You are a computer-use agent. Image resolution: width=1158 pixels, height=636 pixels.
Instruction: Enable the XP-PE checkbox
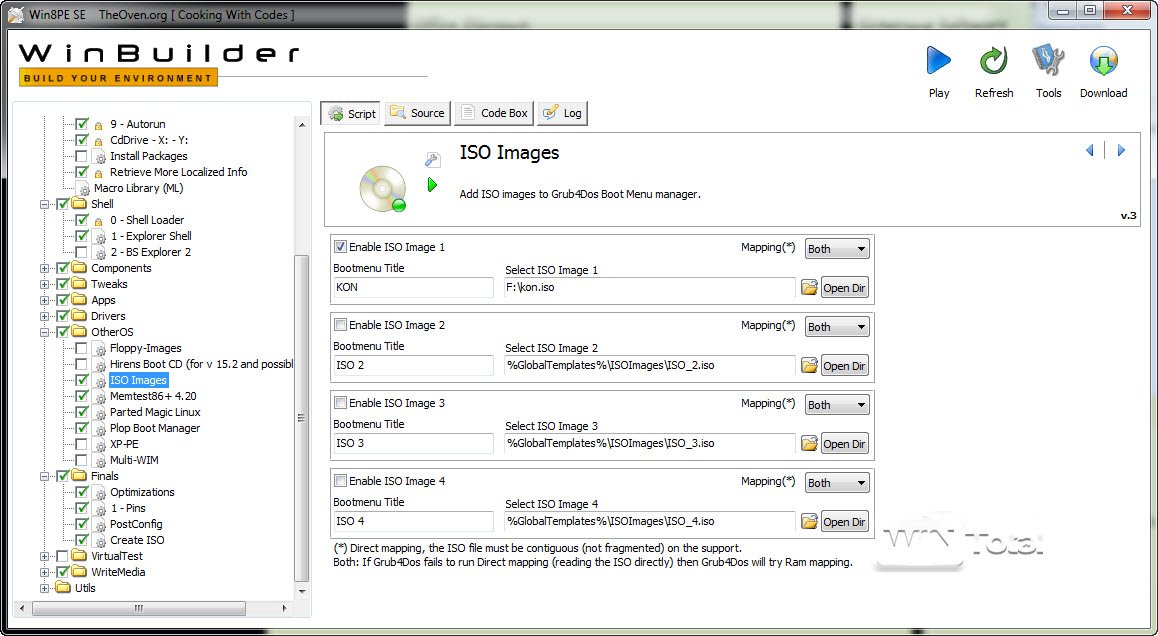tap(81, 444)
